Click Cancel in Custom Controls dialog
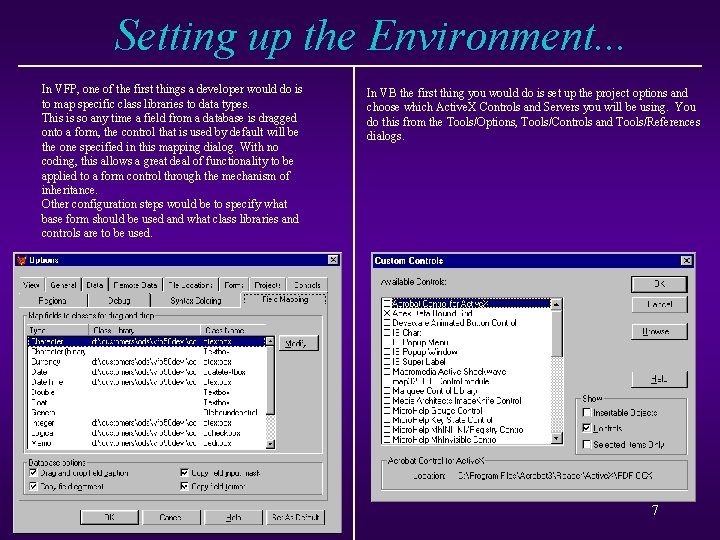720x540 pixels. (x=659, y=304)
